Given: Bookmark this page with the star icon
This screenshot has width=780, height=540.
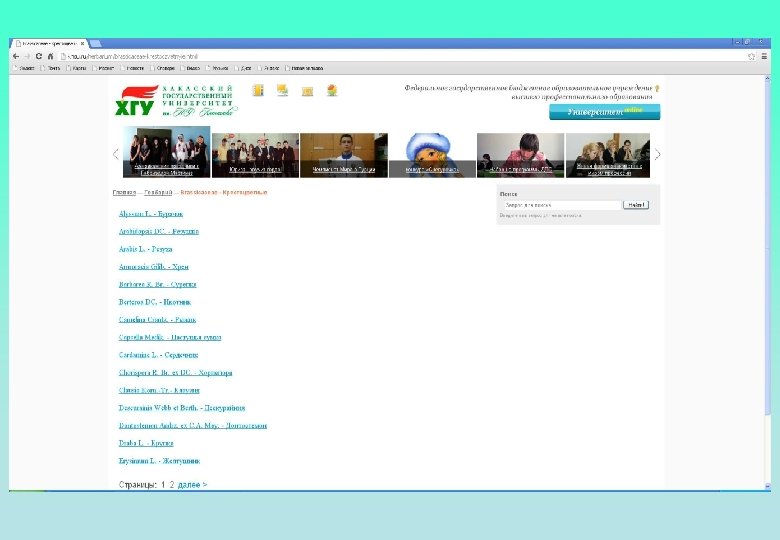Looking at the screenshot, I should pos(752,57).
